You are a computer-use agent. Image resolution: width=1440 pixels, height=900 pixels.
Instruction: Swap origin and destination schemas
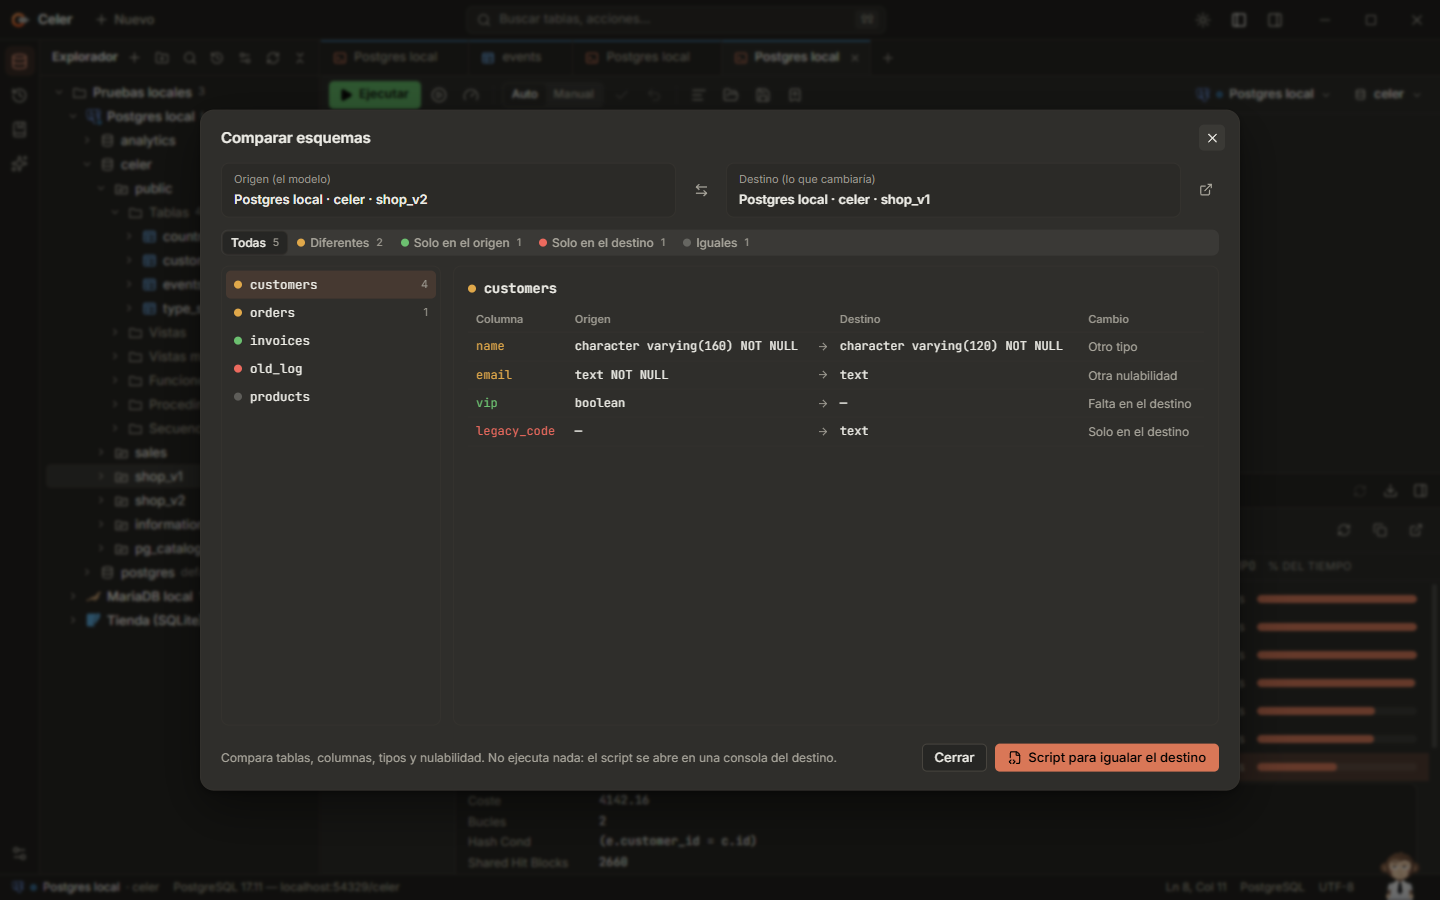coord(701,190)
